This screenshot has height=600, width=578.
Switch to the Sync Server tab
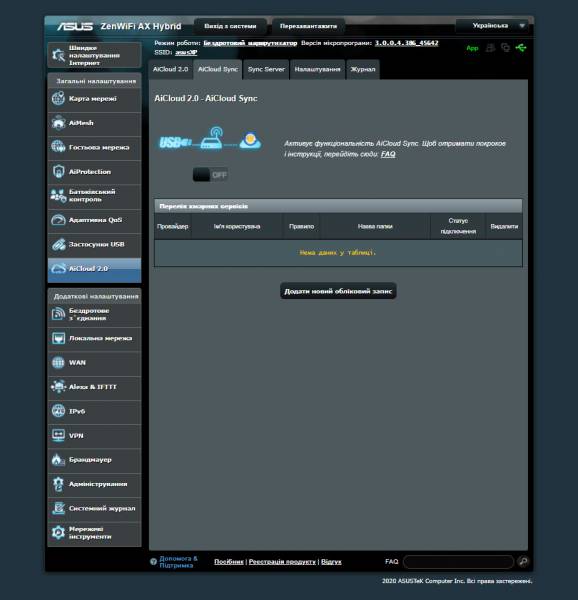click(x=266, y=69)
